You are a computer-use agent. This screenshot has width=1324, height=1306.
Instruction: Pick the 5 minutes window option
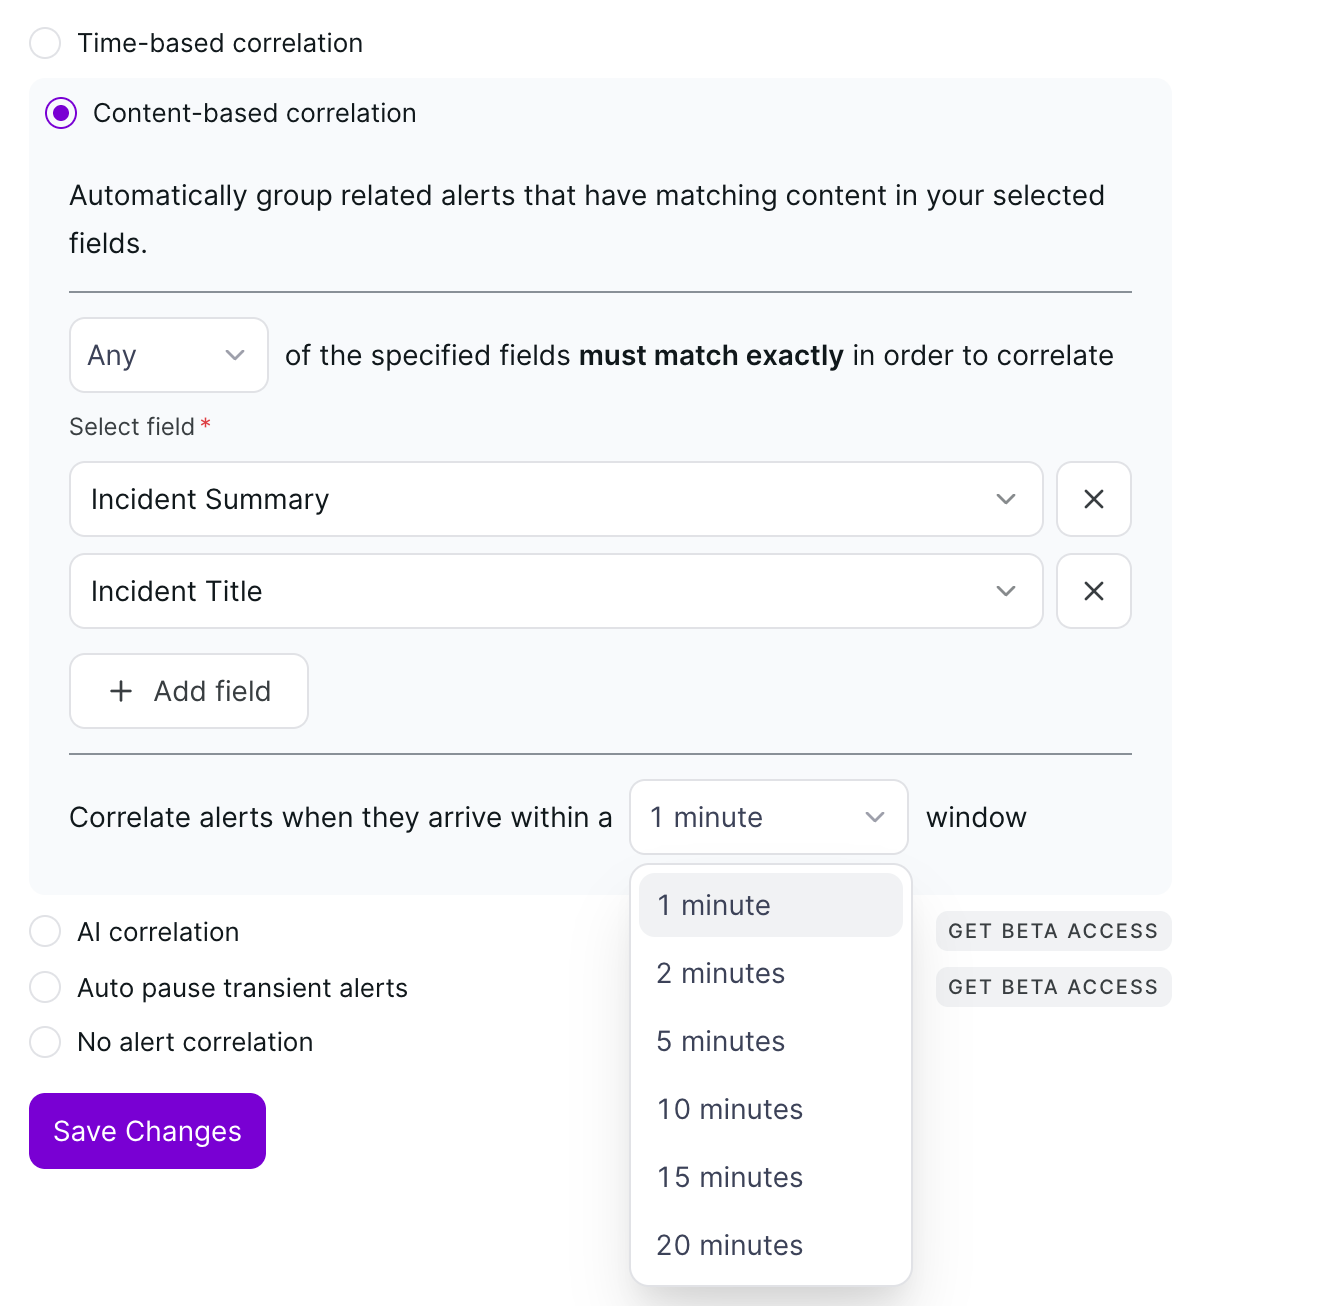pos(770,1041)
